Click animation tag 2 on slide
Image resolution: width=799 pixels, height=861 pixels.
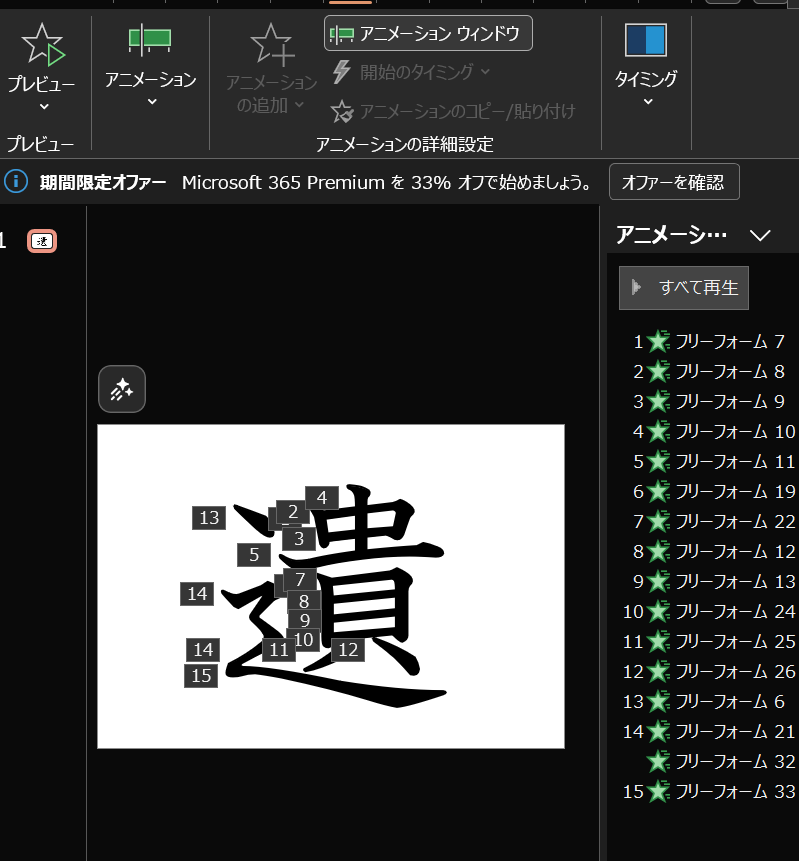(x=293, y=512)
